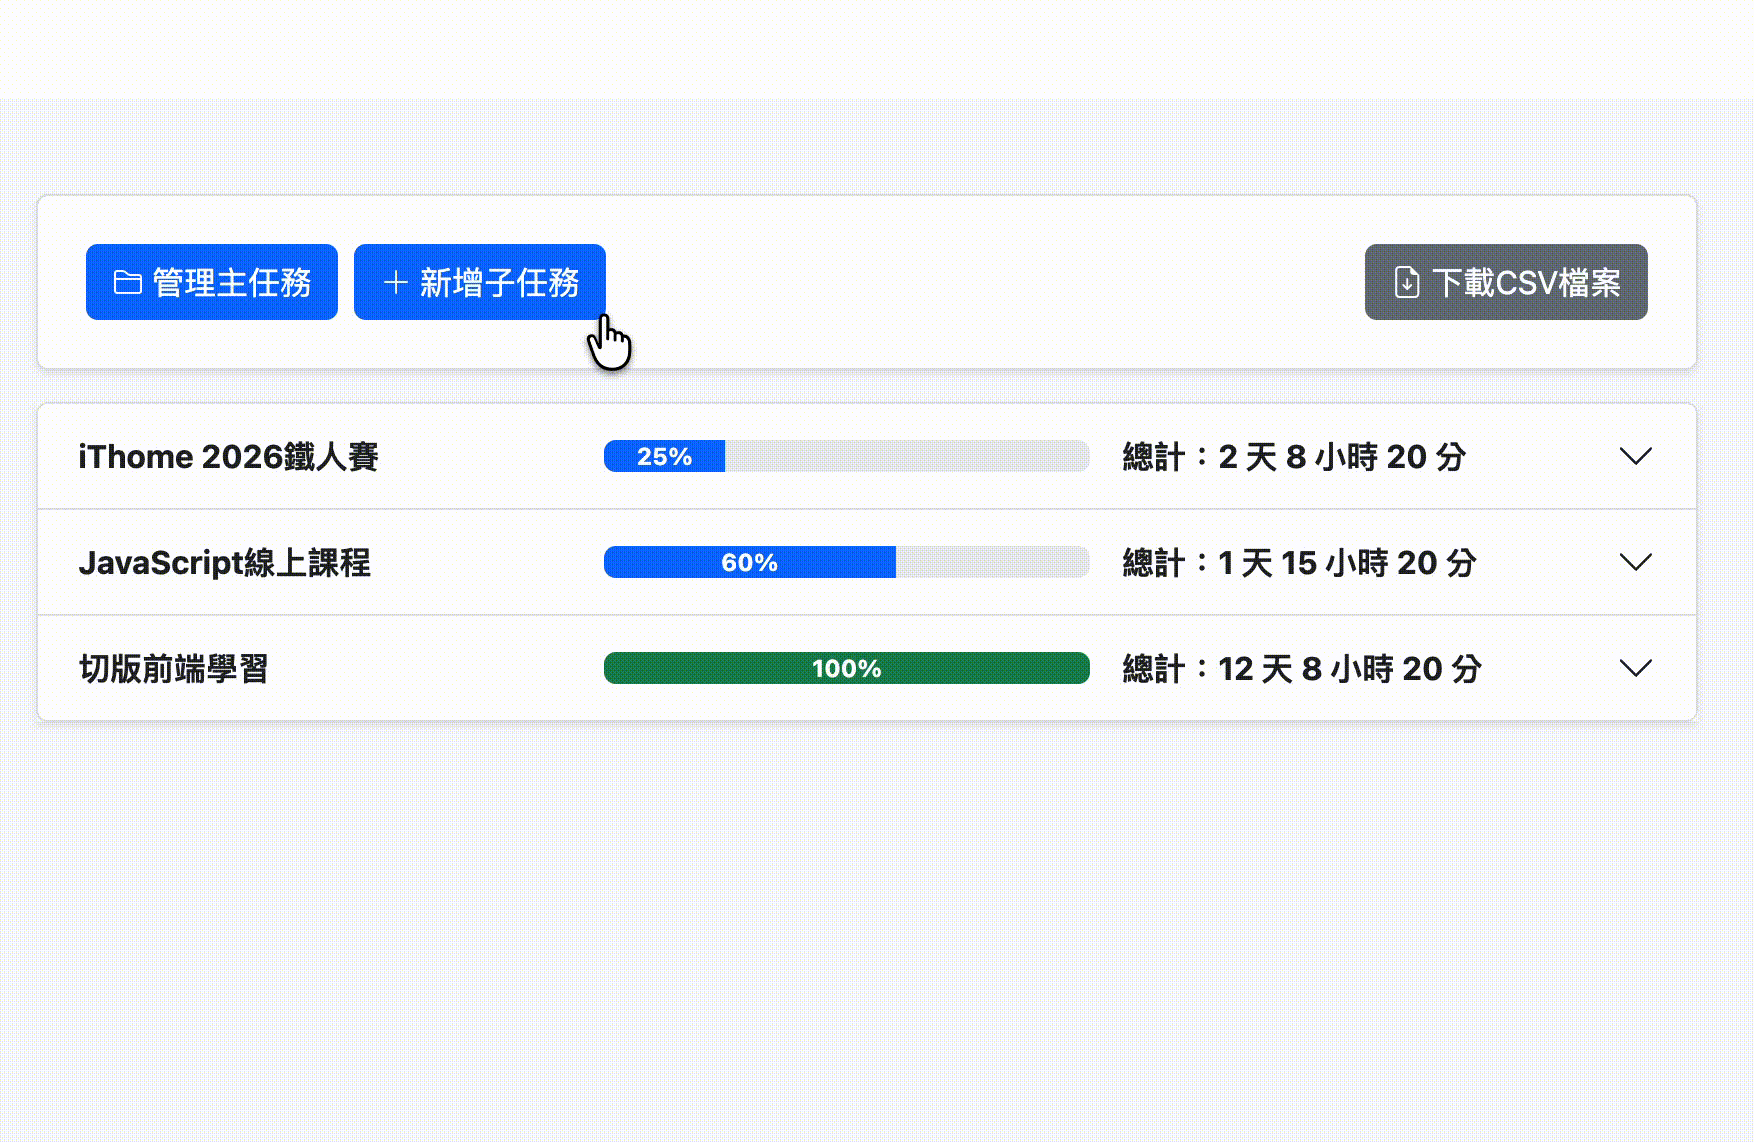Select the iThome 2026鐵人賽 task title
Viewport: 1754px width, 1142px height.
click(x=229, y=457)
